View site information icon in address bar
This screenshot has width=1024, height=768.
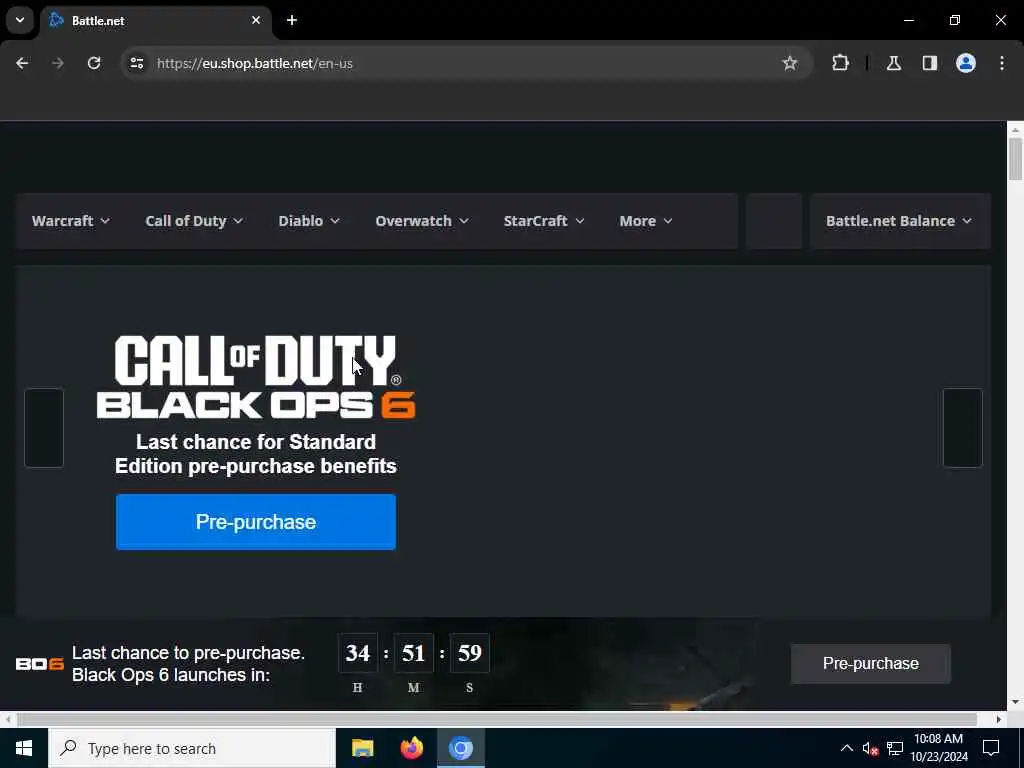tap(136, 63)
